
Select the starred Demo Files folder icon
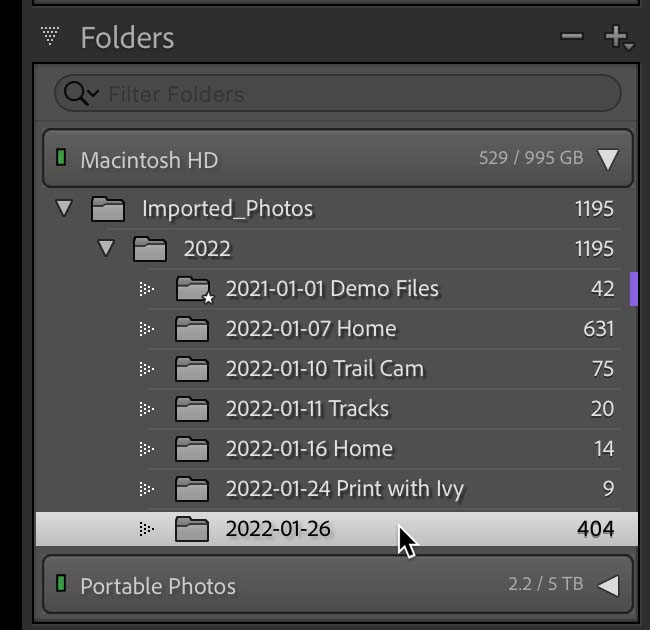pyautogui.click(x=192, y=289)
